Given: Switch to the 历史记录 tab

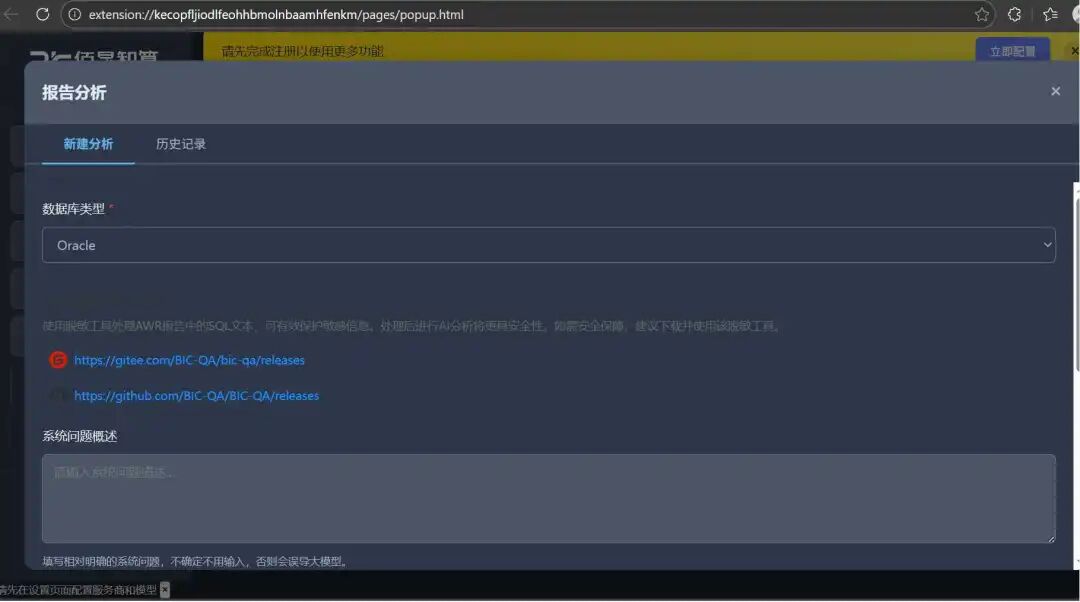Looking at the screenshot, I should point(180,144).
